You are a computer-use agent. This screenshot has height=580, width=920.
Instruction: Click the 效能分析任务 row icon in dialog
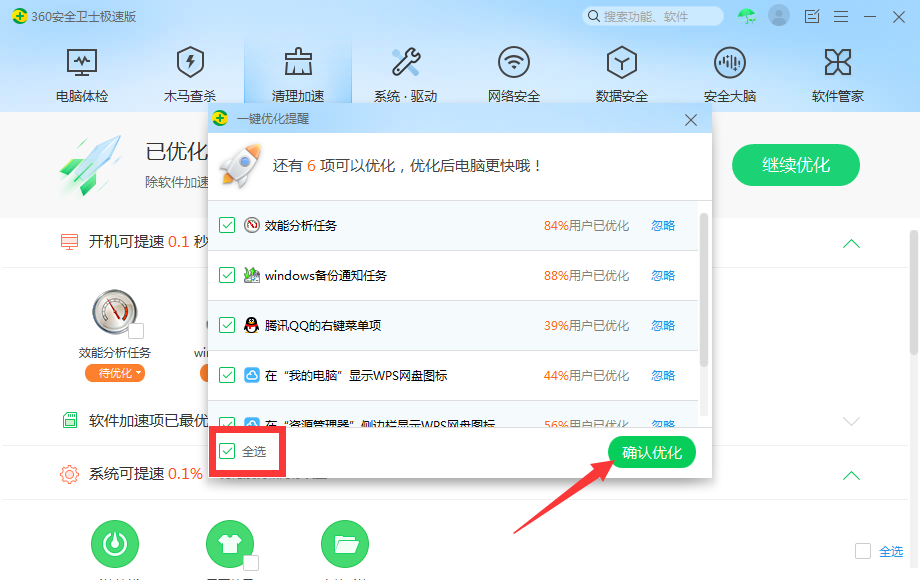(252, 225)
